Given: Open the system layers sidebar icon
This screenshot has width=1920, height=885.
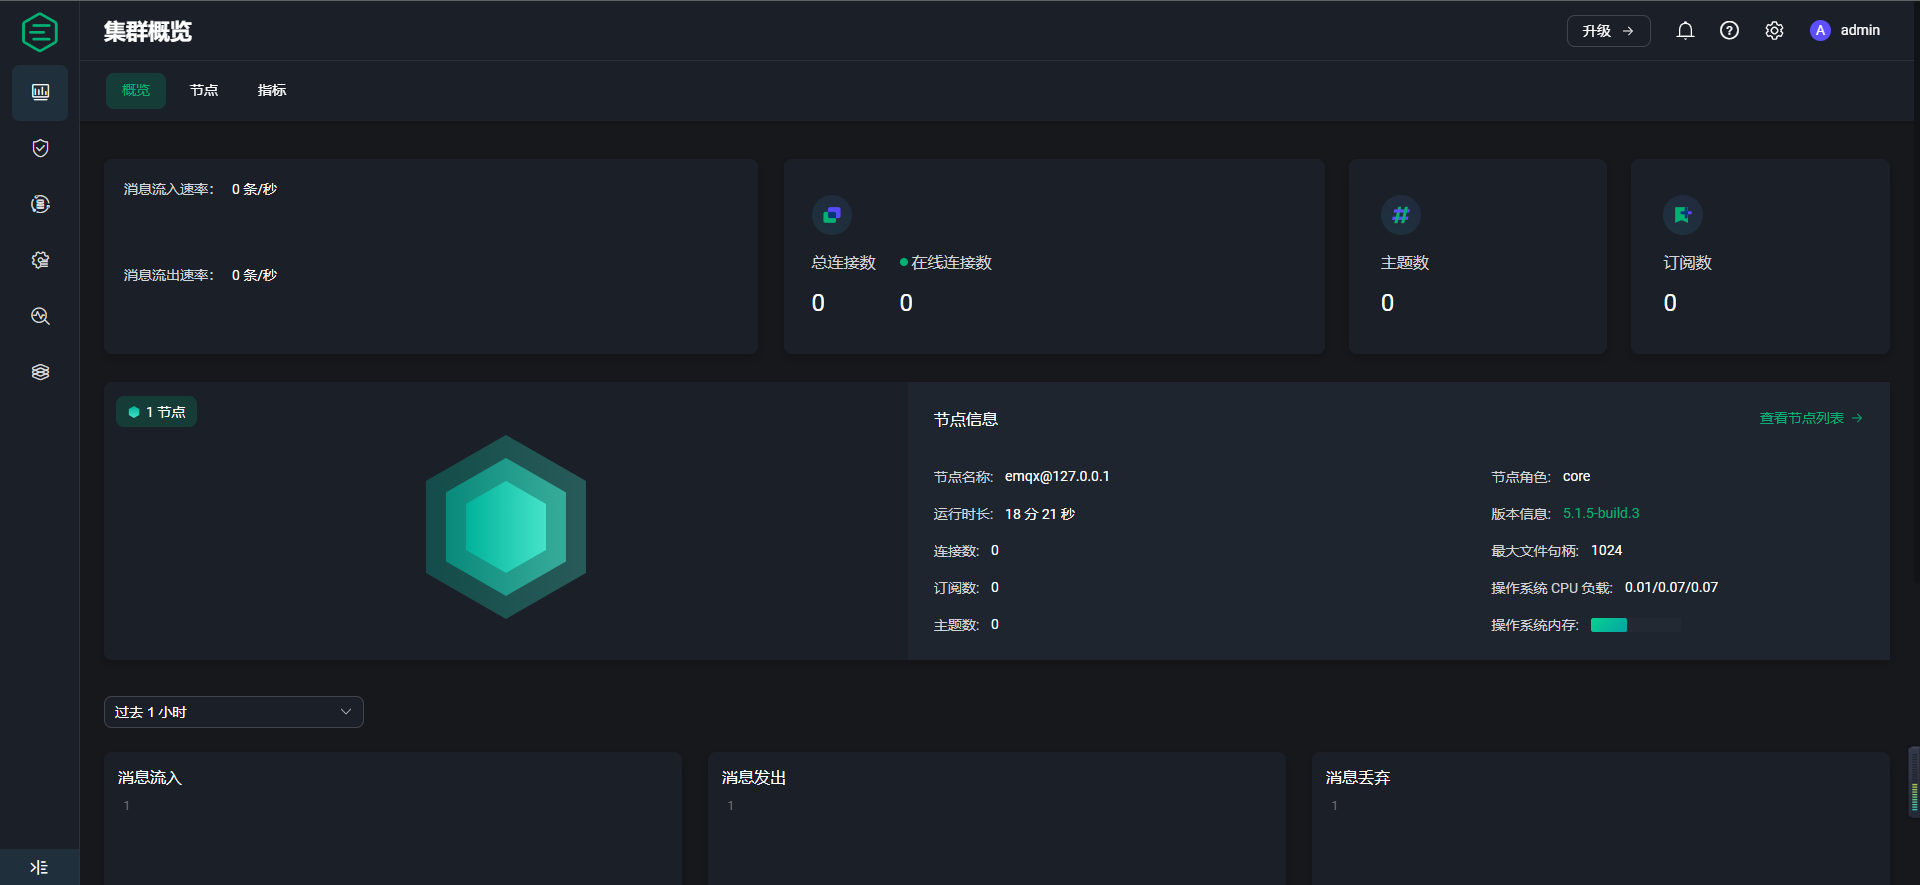Looking at the screenshot, I should click(40, 372).
